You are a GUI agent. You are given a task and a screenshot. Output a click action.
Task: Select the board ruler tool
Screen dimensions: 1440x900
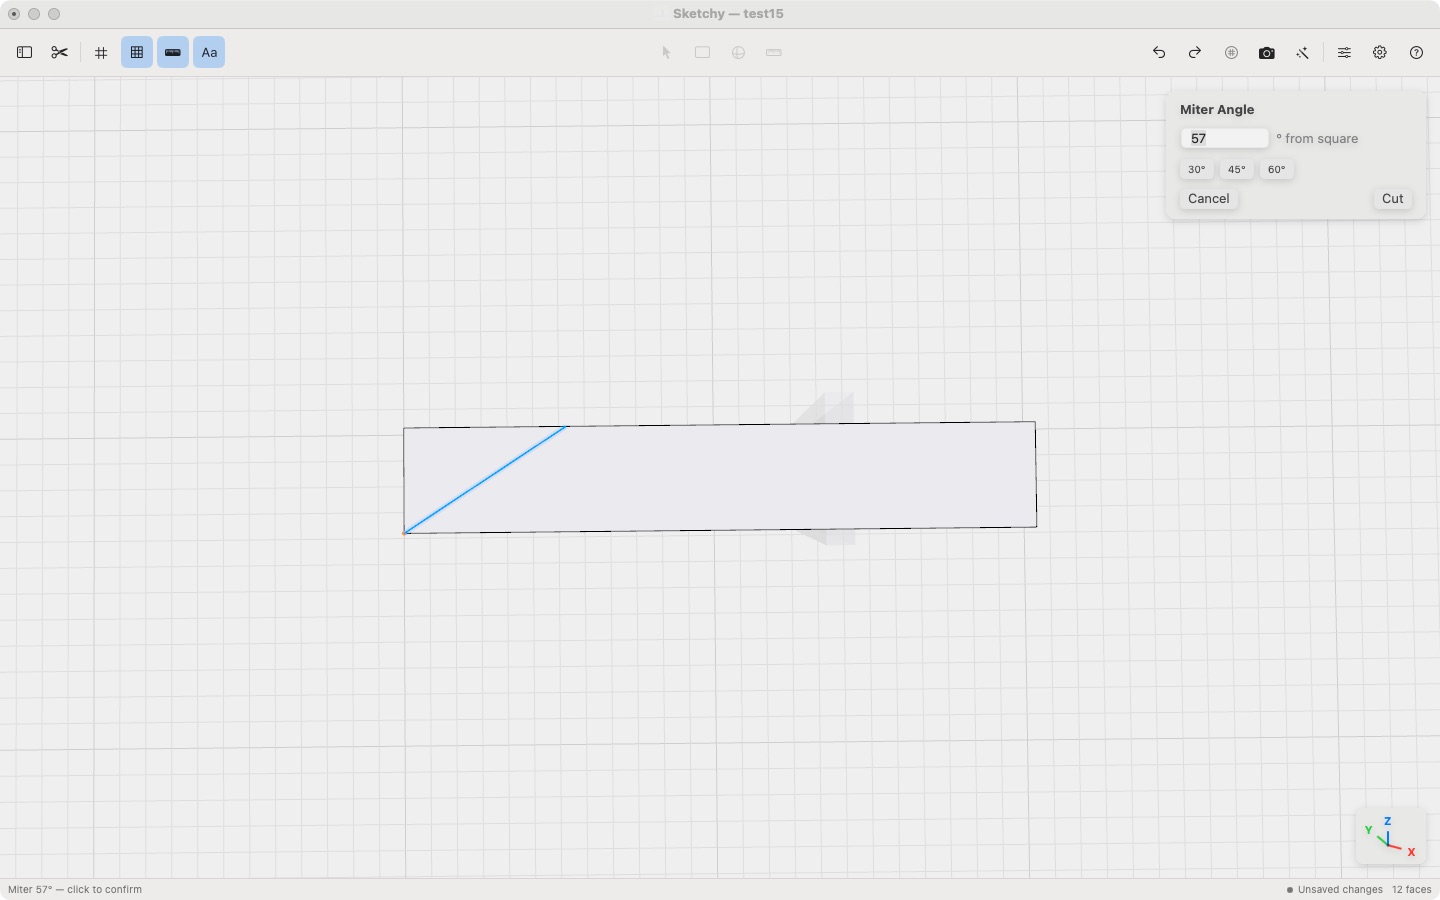774,53
